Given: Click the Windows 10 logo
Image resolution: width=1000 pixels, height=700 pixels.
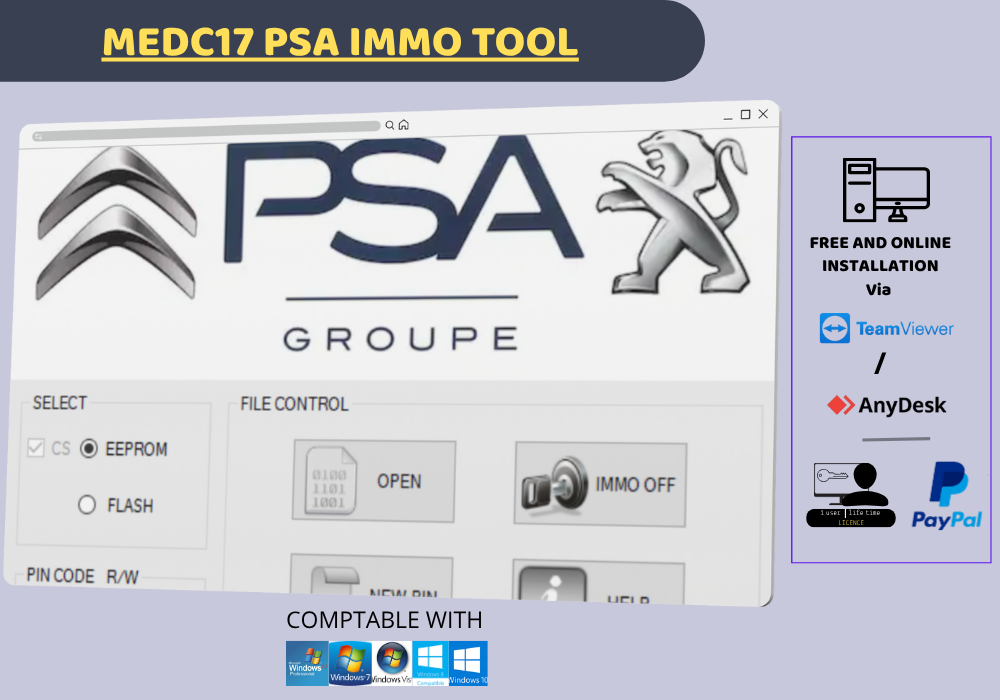Looking at the screenshot, I should pyautogui.click(x=468, y=664).
